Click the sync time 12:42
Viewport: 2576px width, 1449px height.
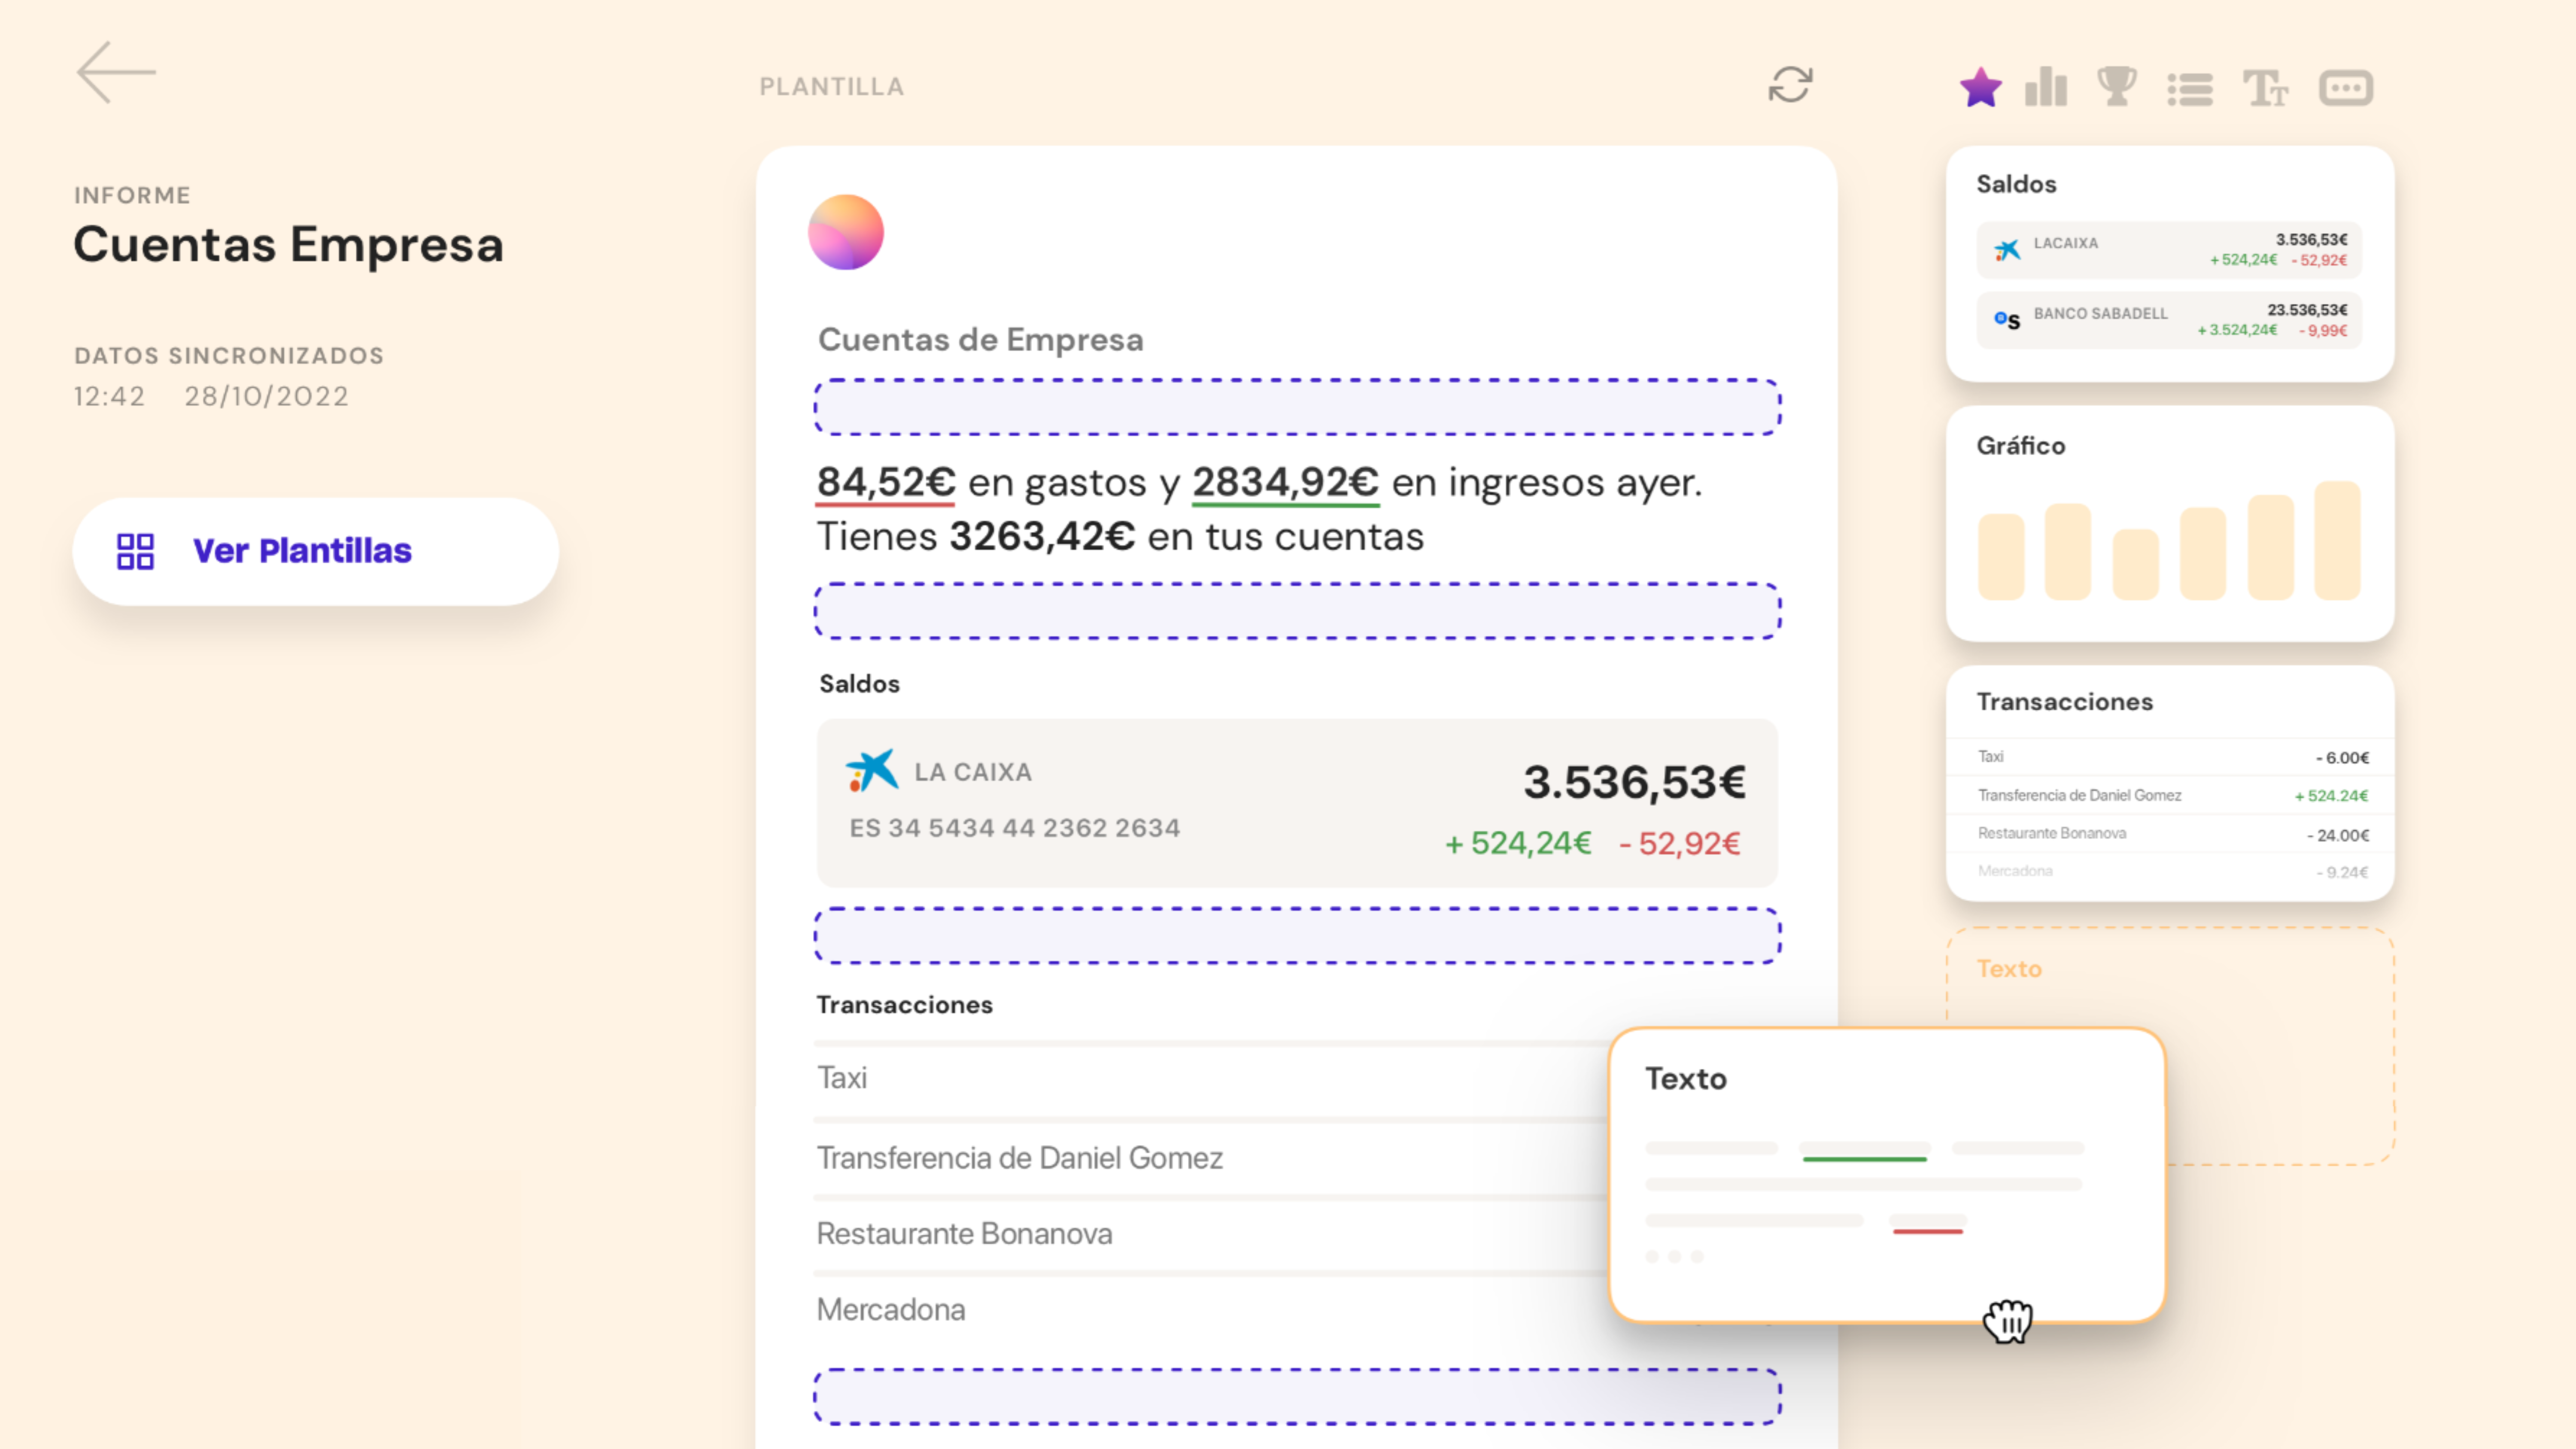(109, 397)
